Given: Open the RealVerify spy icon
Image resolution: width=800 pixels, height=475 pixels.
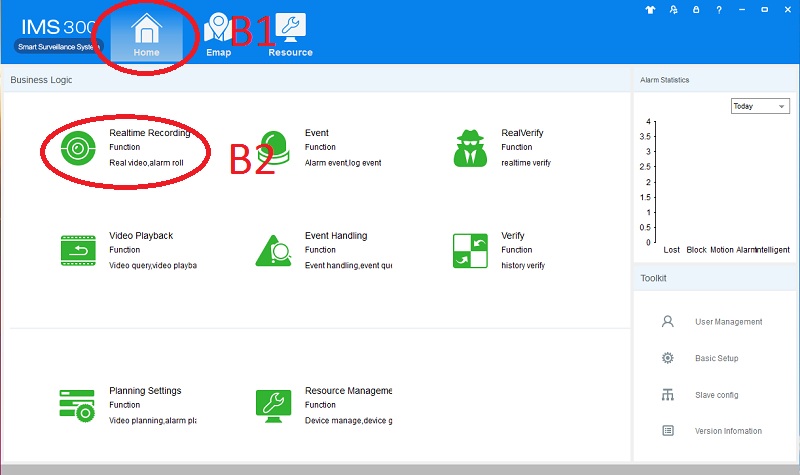Looking at the screenshot, I should (x=470, y=148).
